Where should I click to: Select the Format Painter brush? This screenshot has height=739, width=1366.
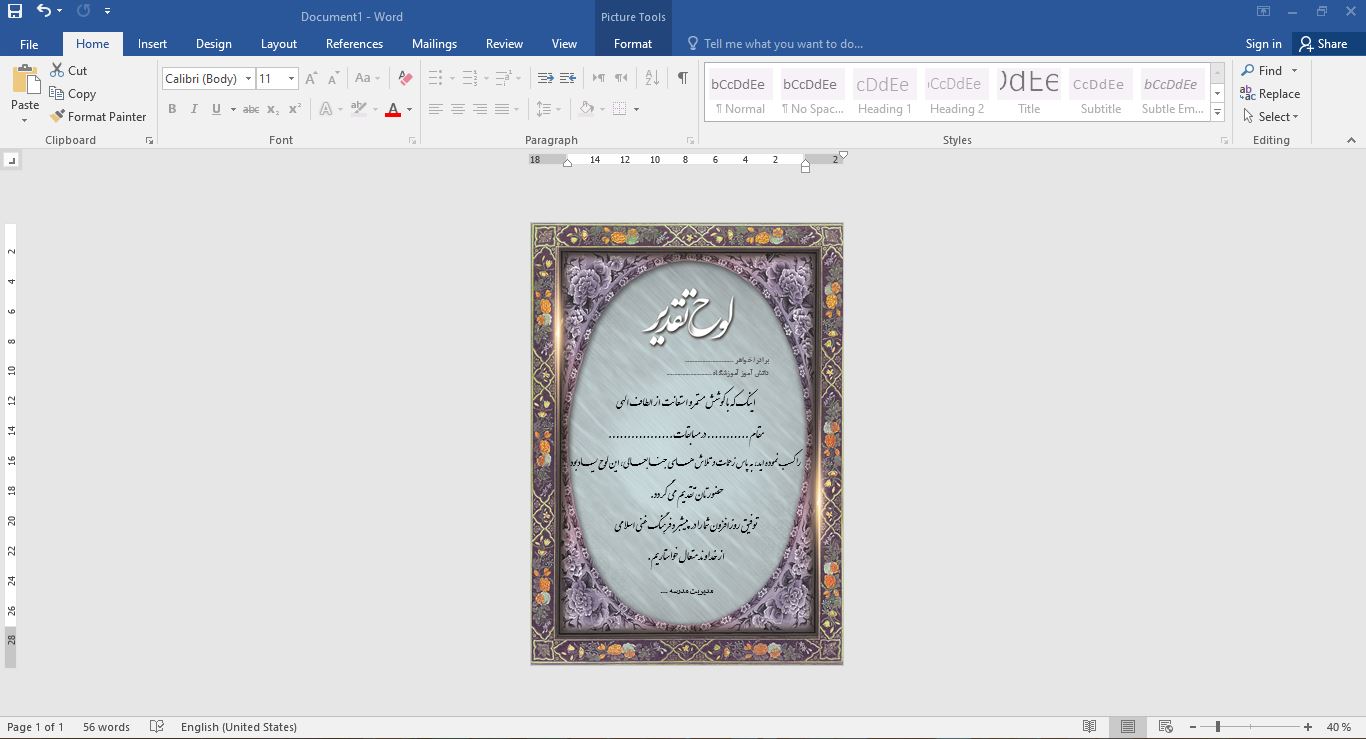[x=57, y=116]
